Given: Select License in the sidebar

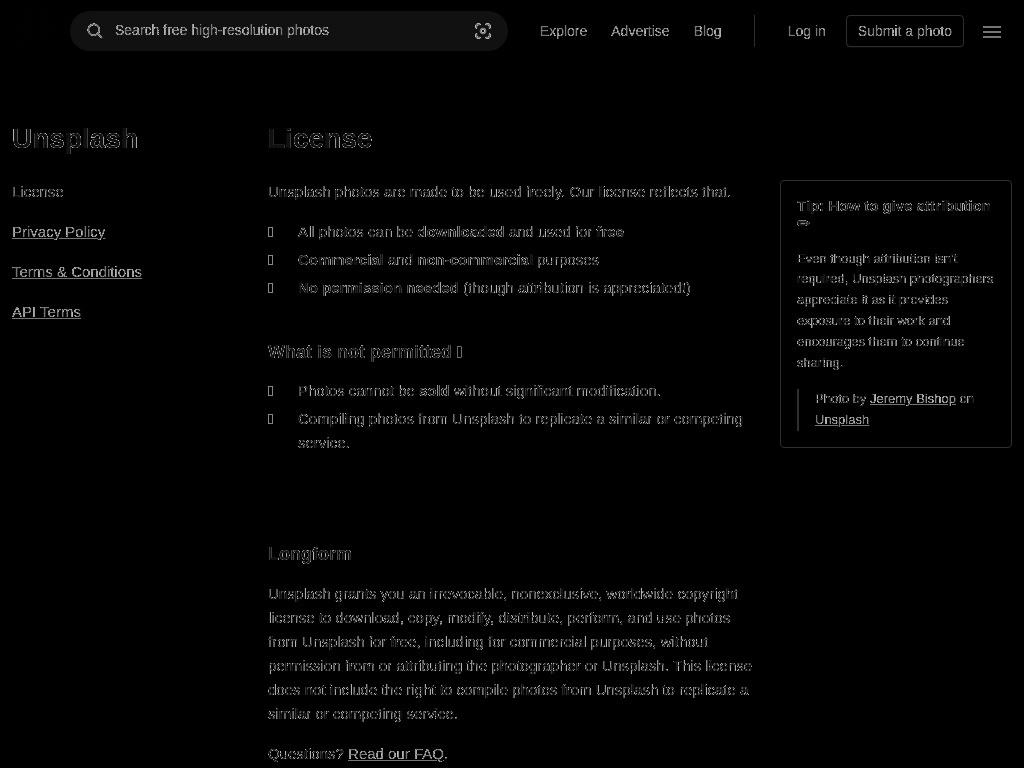Looking at the screenshot, I should pos(38,192).
